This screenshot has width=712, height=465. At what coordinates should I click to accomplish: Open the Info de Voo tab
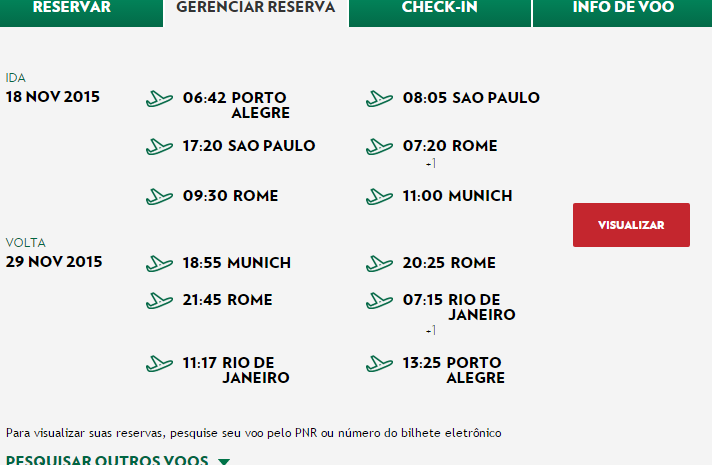[623, 11]
